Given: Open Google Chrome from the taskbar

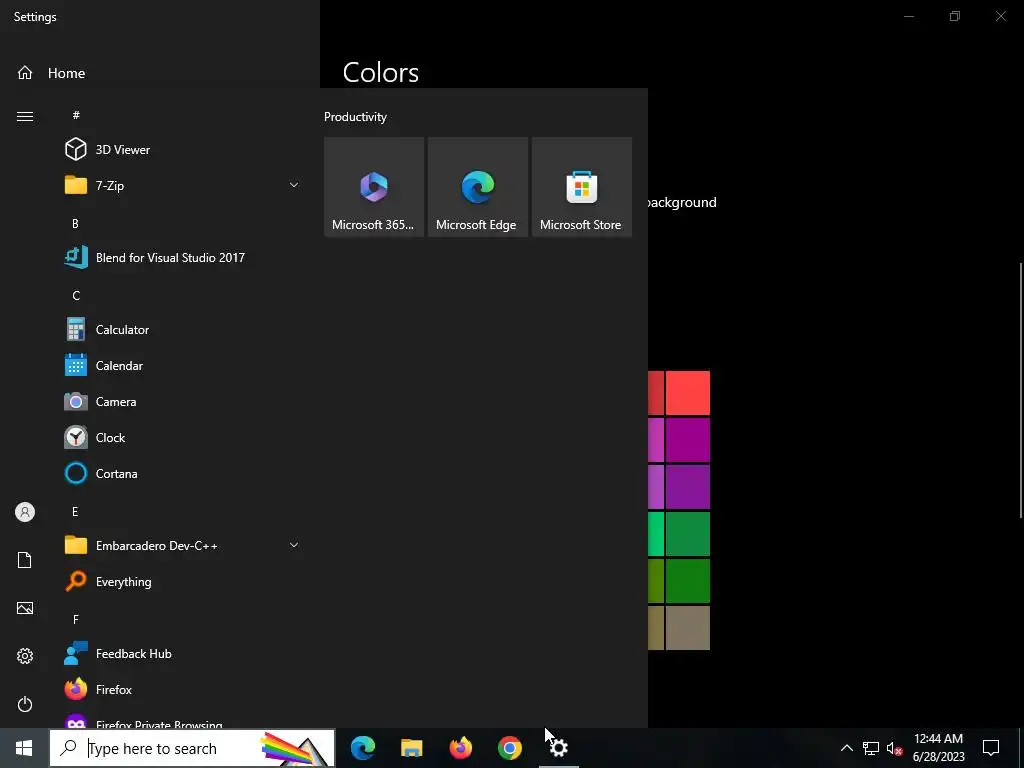Looking at the screenshot, I should (509, 748).
